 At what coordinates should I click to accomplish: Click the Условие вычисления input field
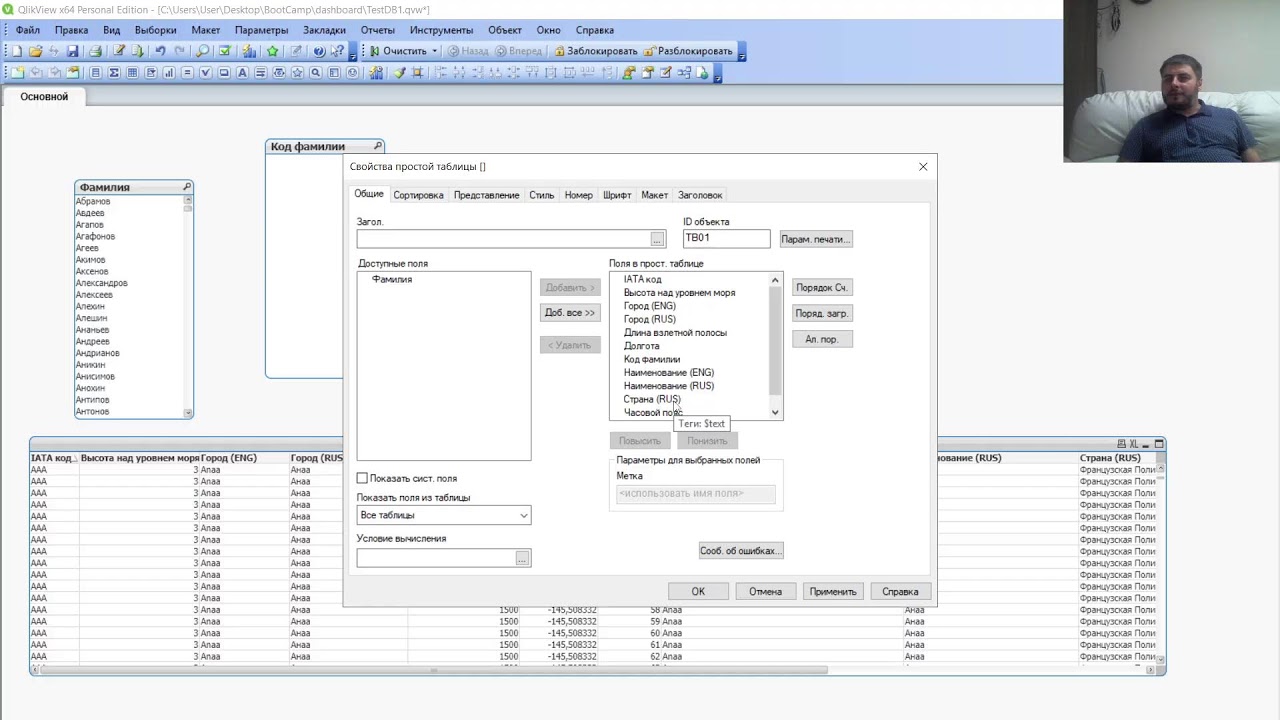[436, 558]
